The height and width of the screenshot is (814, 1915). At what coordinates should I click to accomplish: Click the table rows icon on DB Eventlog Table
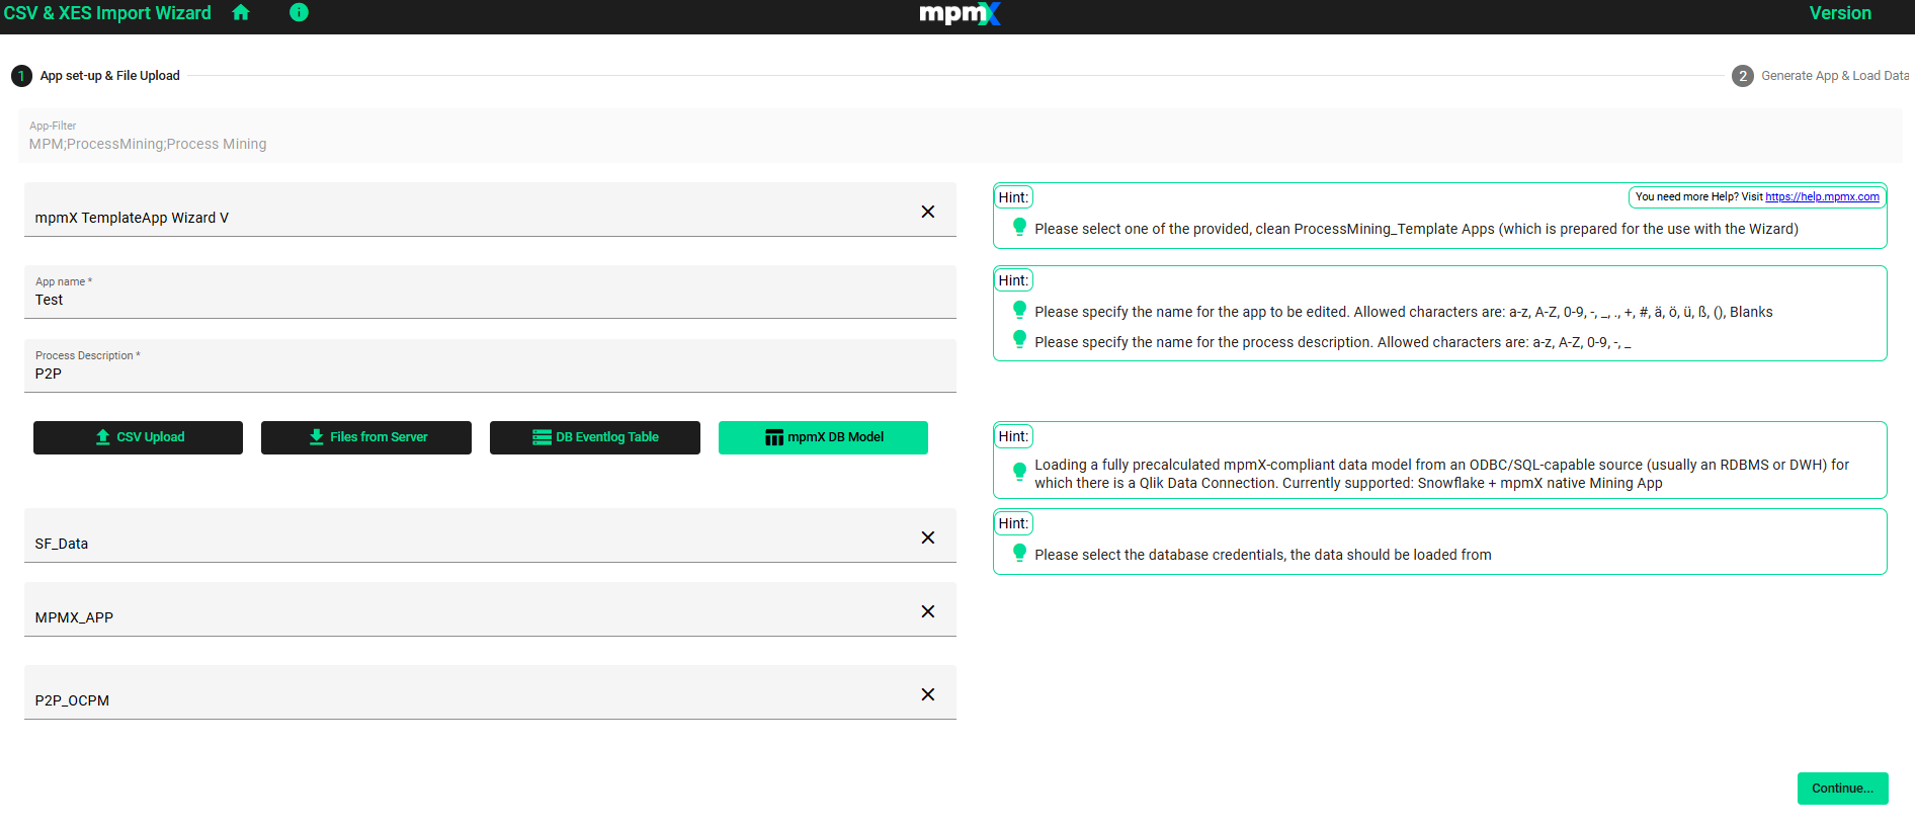(541, 437)
